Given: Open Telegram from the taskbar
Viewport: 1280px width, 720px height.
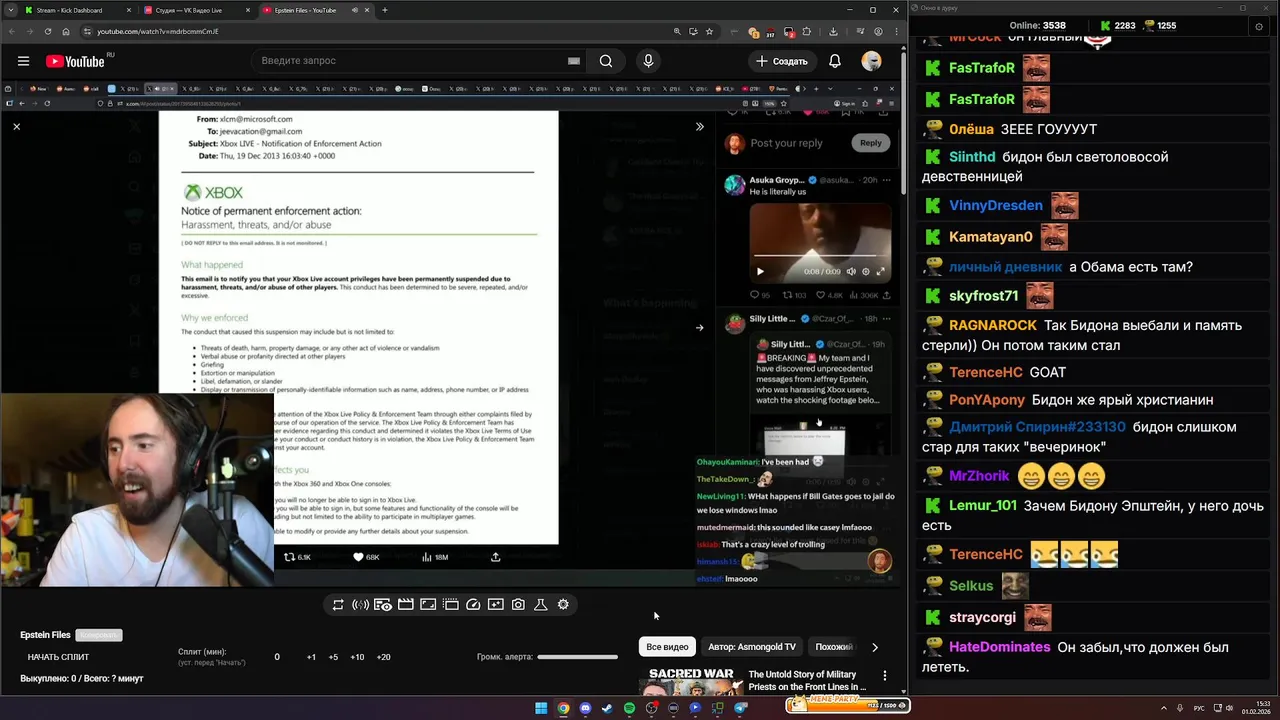Looking at the screenshot, I should pos(741,708).
